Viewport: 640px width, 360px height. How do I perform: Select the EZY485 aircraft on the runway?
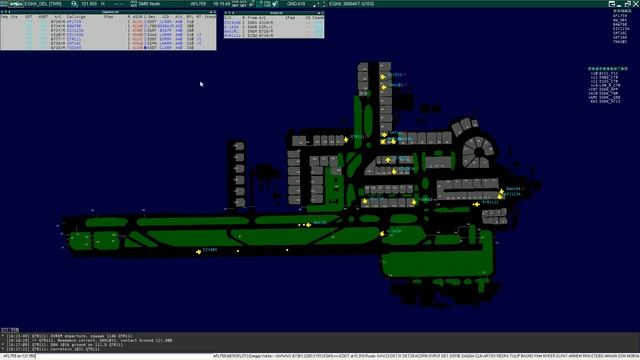[x=198, y=252]
